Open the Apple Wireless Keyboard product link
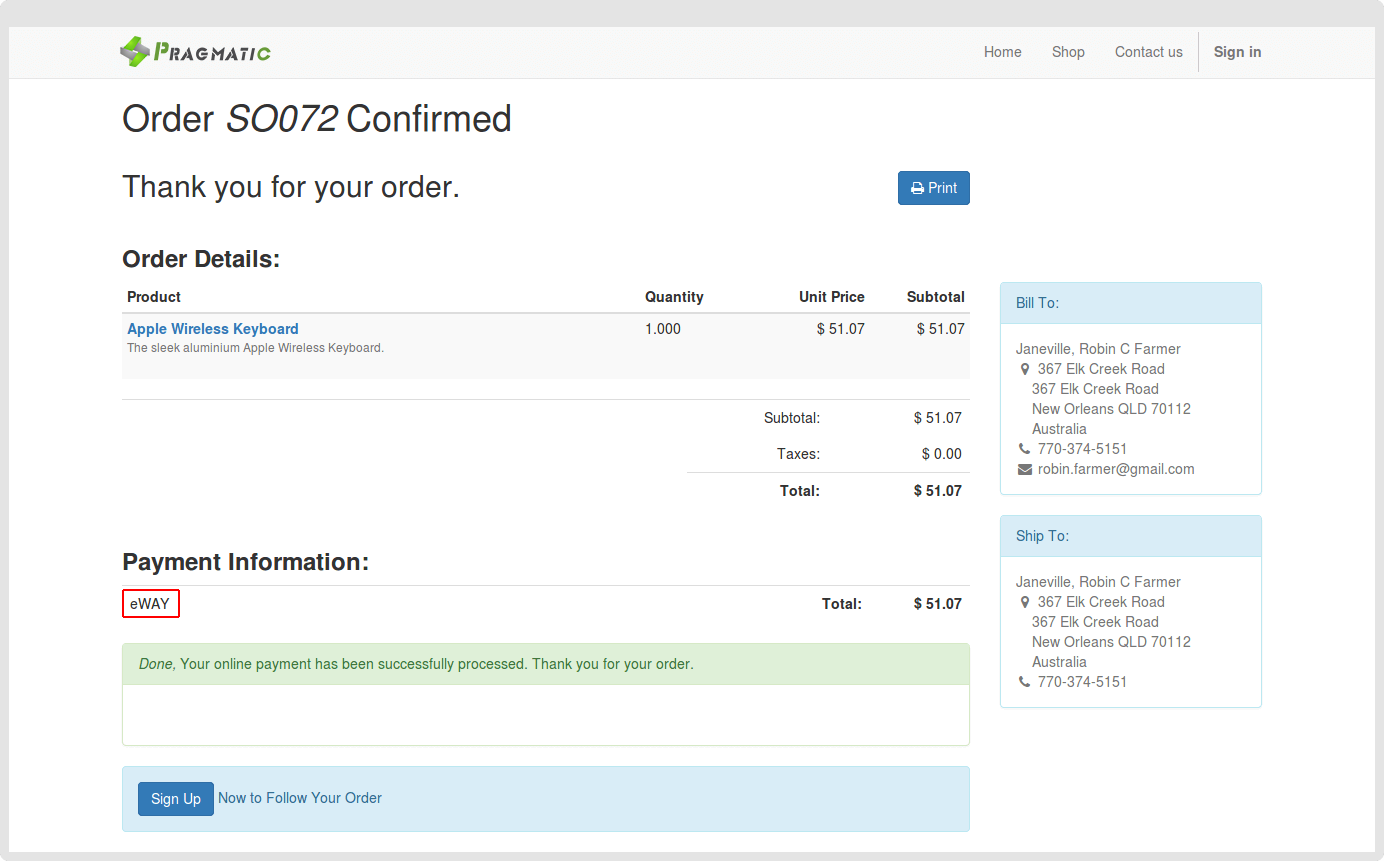The image size is (1384, 861). click(213, 329)
